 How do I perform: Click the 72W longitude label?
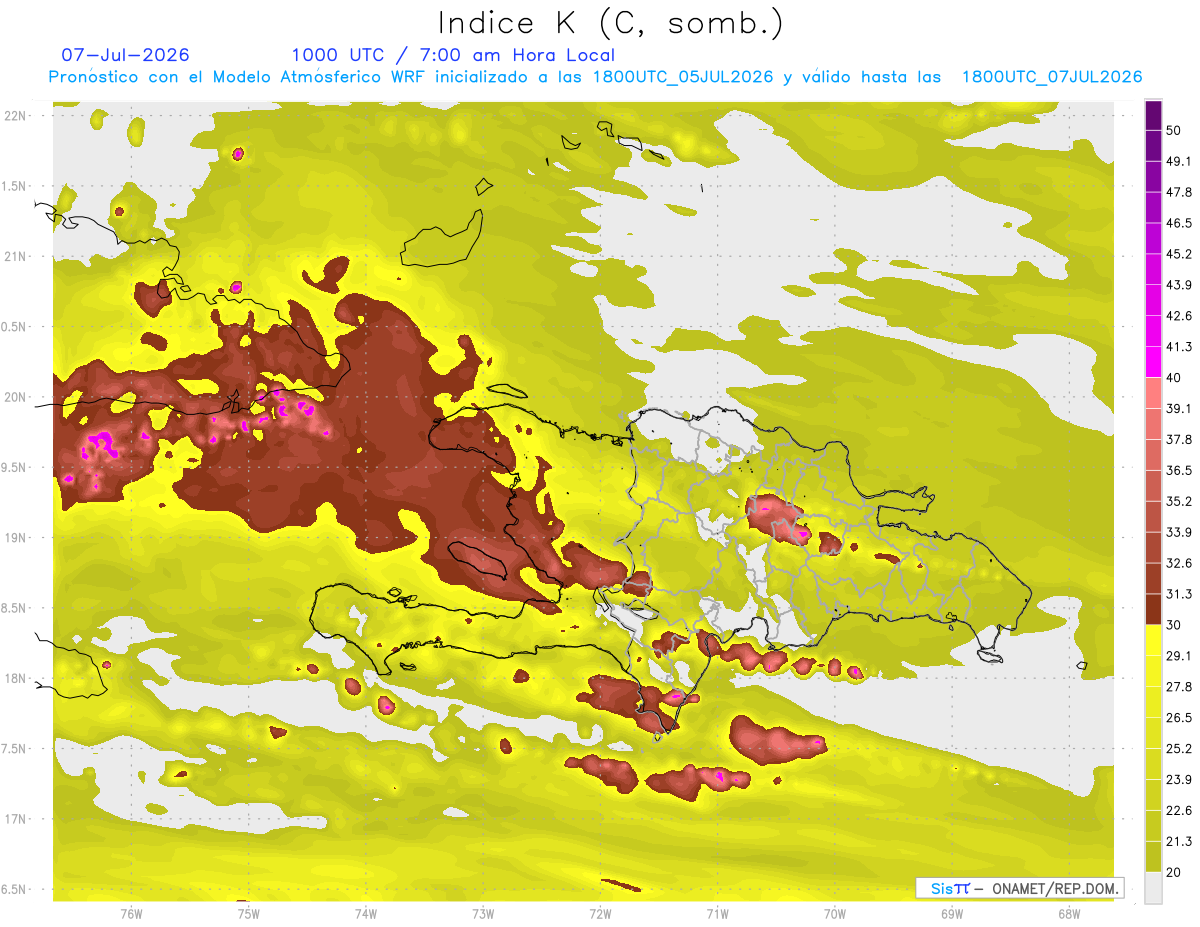click(600, 913)
